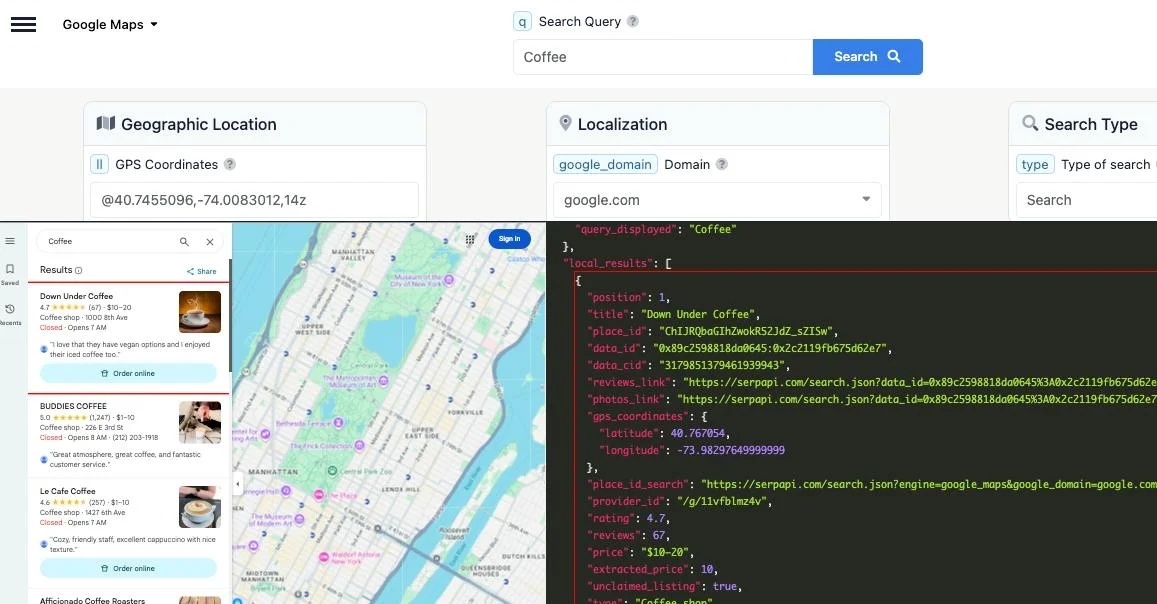1157x604 pixels.
Task: Click the Central Park Zoo map marker
Action: 332,471
